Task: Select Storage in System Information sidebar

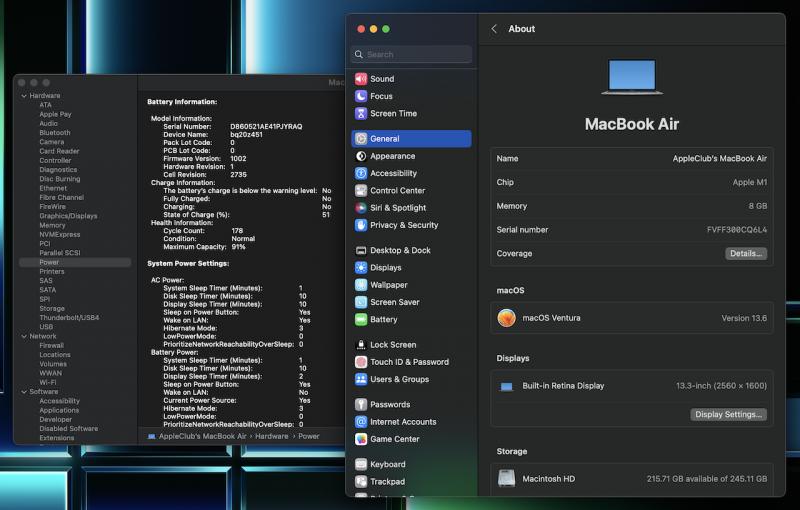Action: (x=52, y=309)
